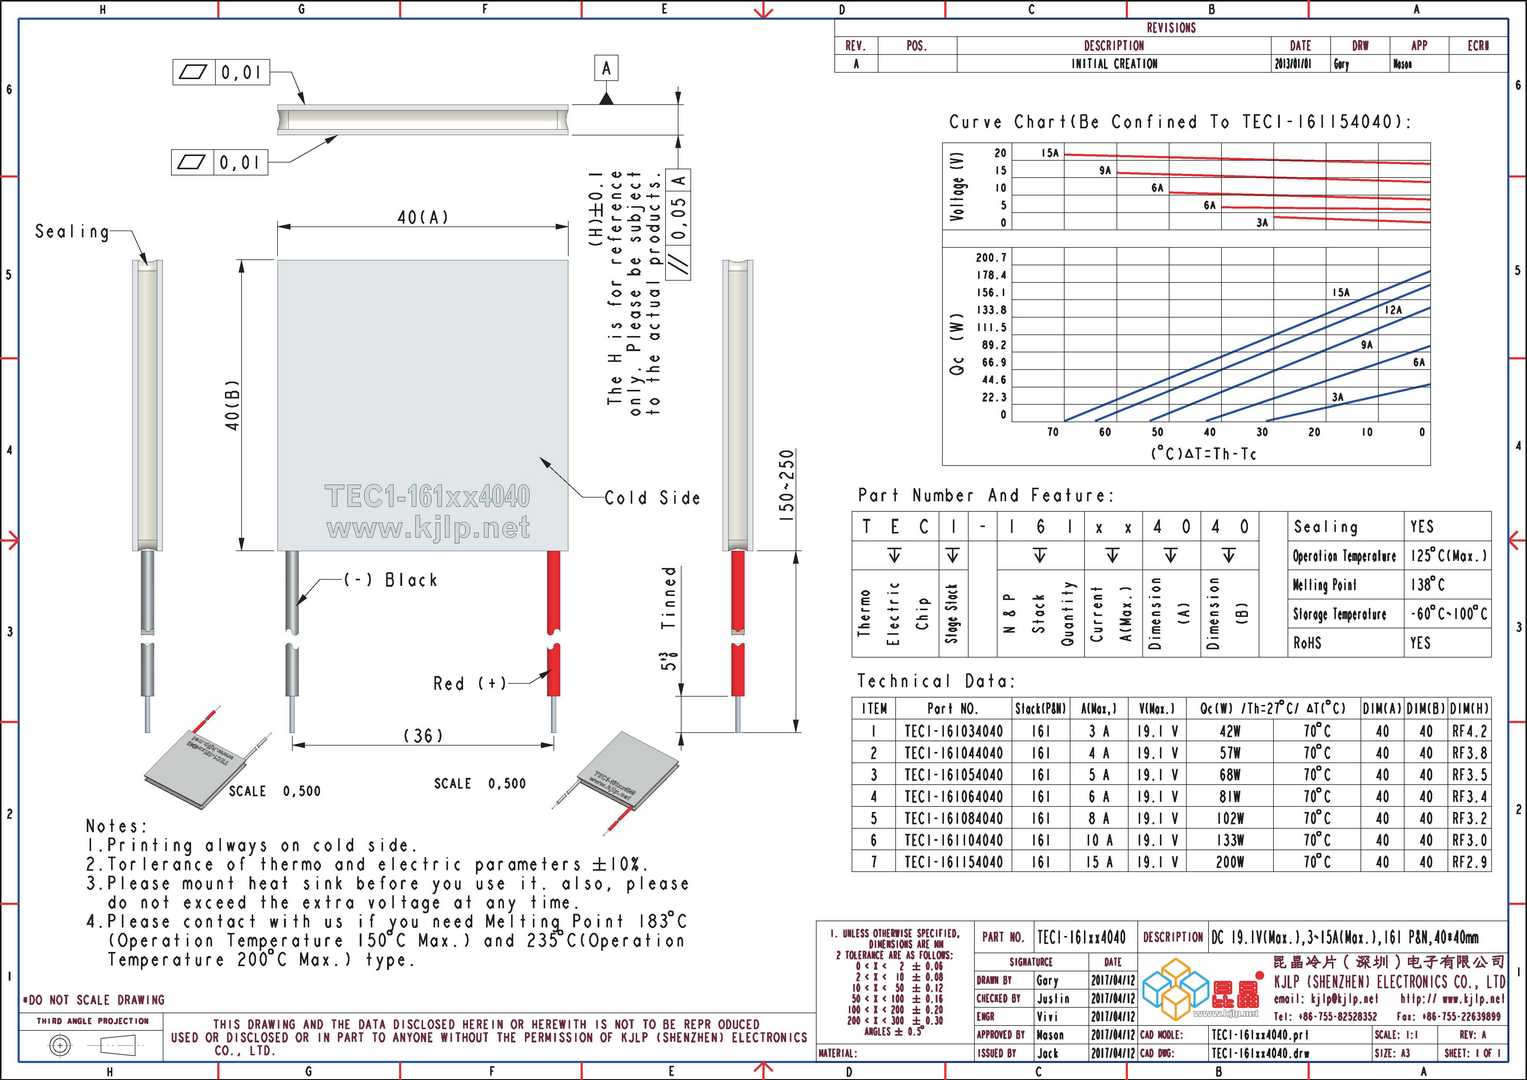Click the '200W' Qc cell
This screenshot has width=1527, height=1080.
(x=1230, y=862)
